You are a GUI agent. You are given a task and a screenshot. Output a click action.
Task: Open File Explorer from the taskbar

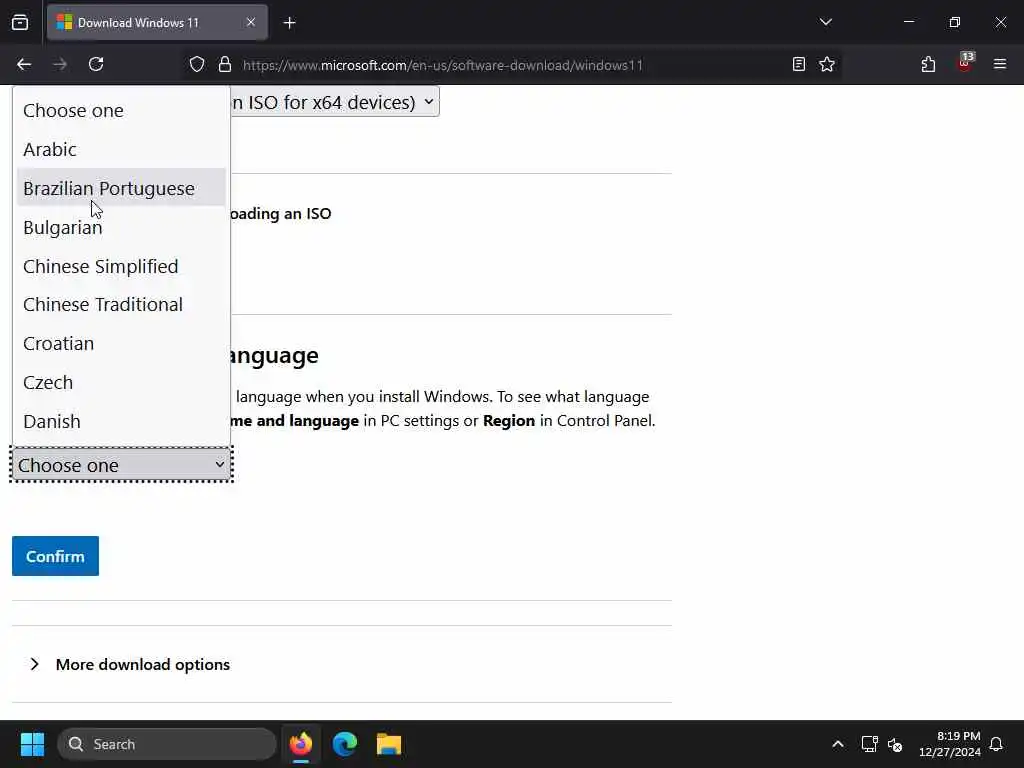tap(389, 744)
